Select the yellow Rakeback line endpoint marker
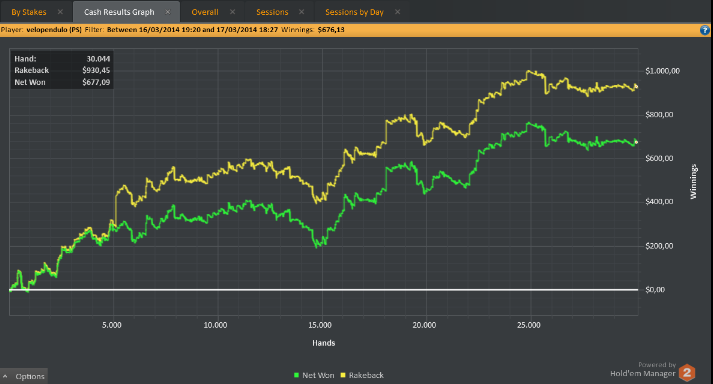The image size is (713, 384). [636, 86]
